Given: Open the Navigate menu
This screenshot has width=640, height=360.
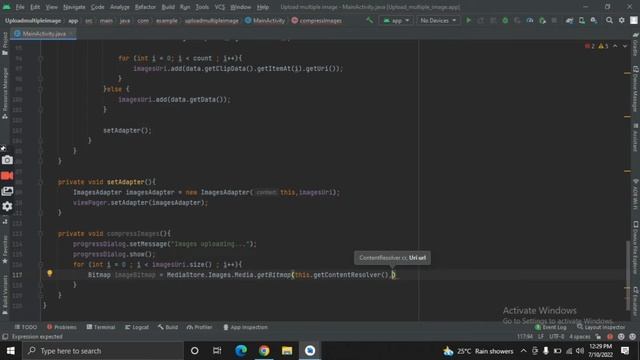Looking at the screenshot, I should tap(74, 7).
